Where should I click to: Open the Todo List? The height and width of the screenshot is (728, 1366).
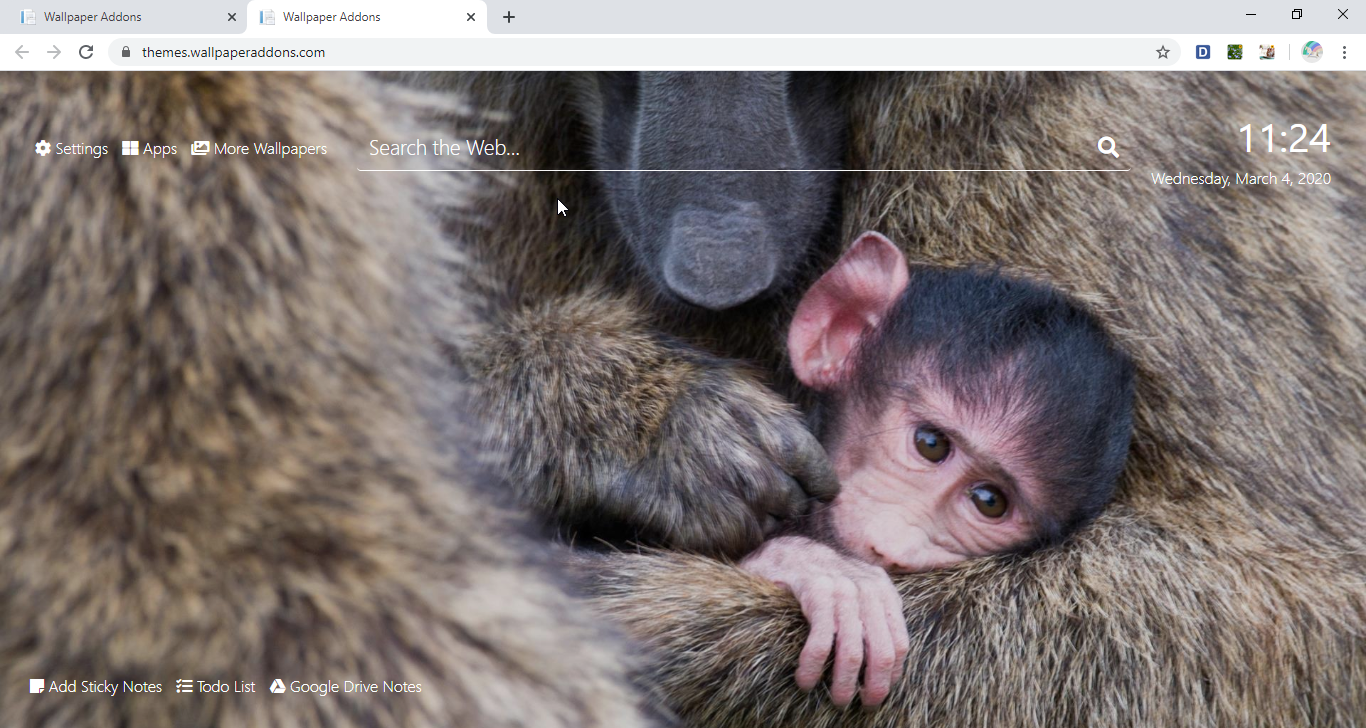[216, 686]
